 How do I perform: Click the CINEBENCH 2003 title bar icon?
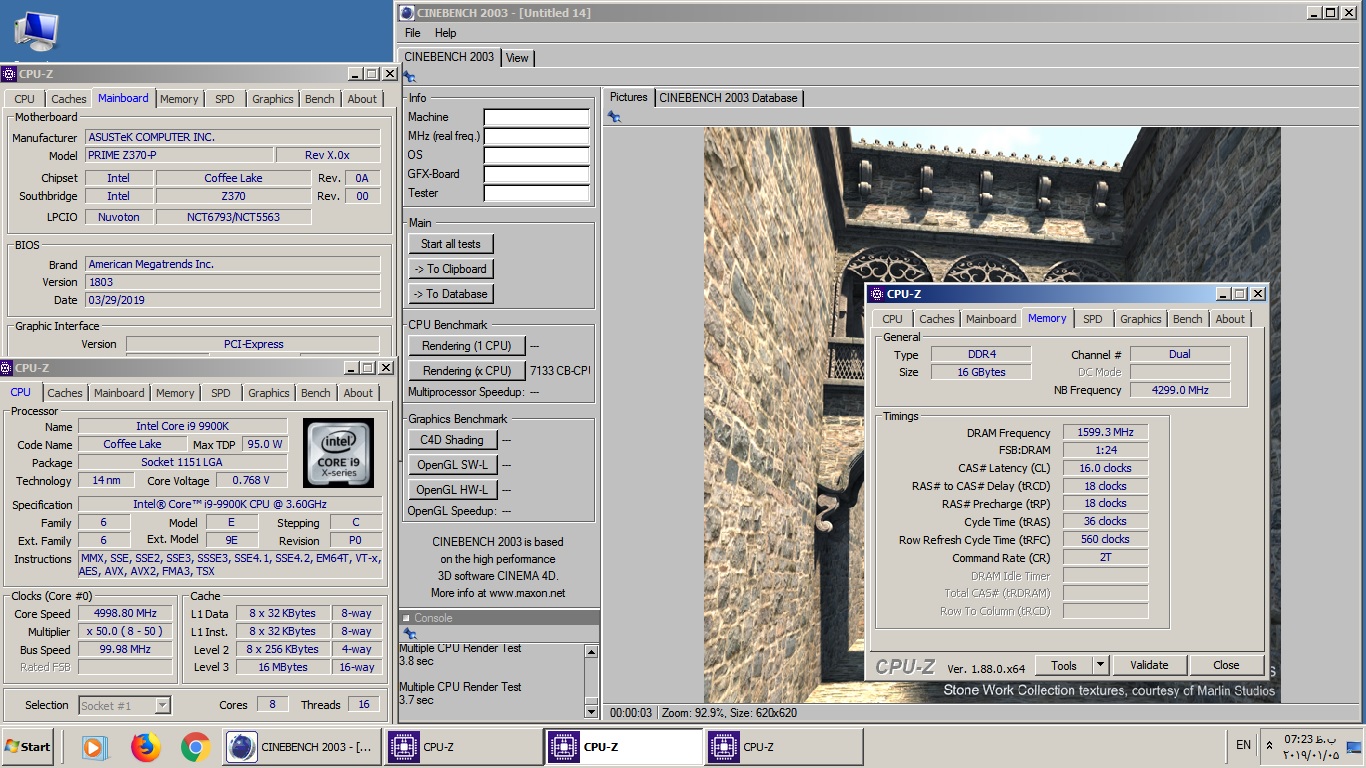click(x=406, y=13)
